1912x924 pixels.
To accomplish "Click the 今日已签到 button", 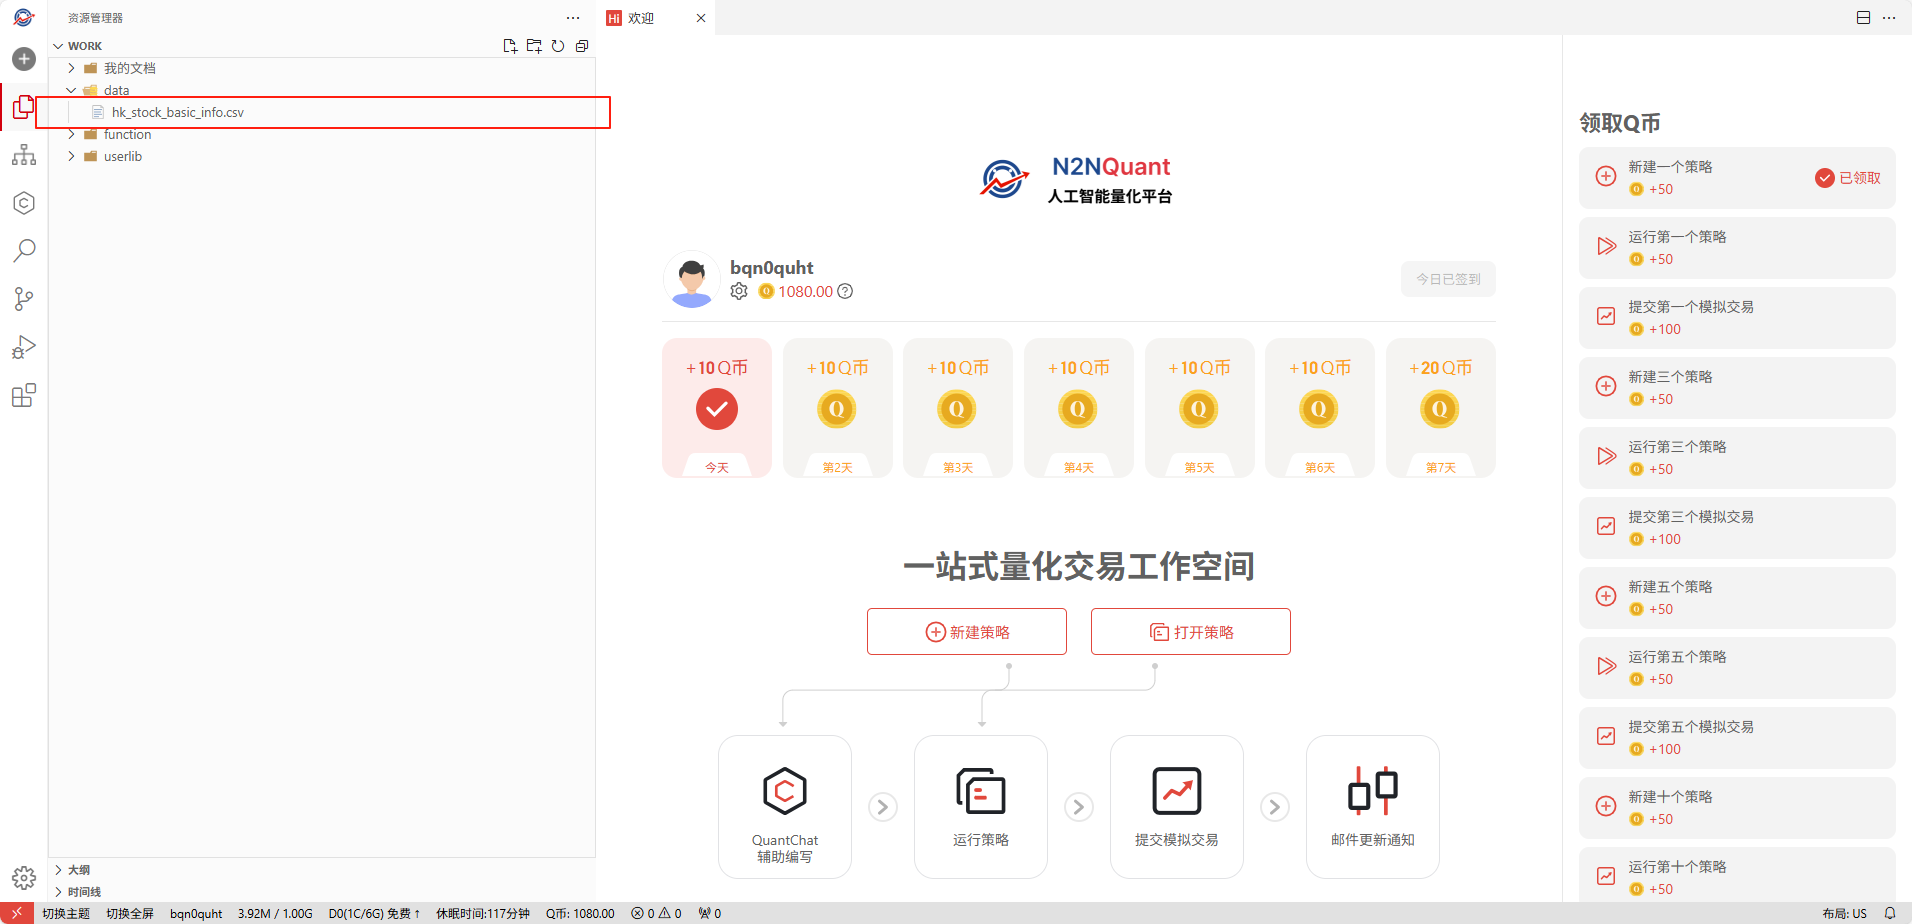I will point(1448,279).
